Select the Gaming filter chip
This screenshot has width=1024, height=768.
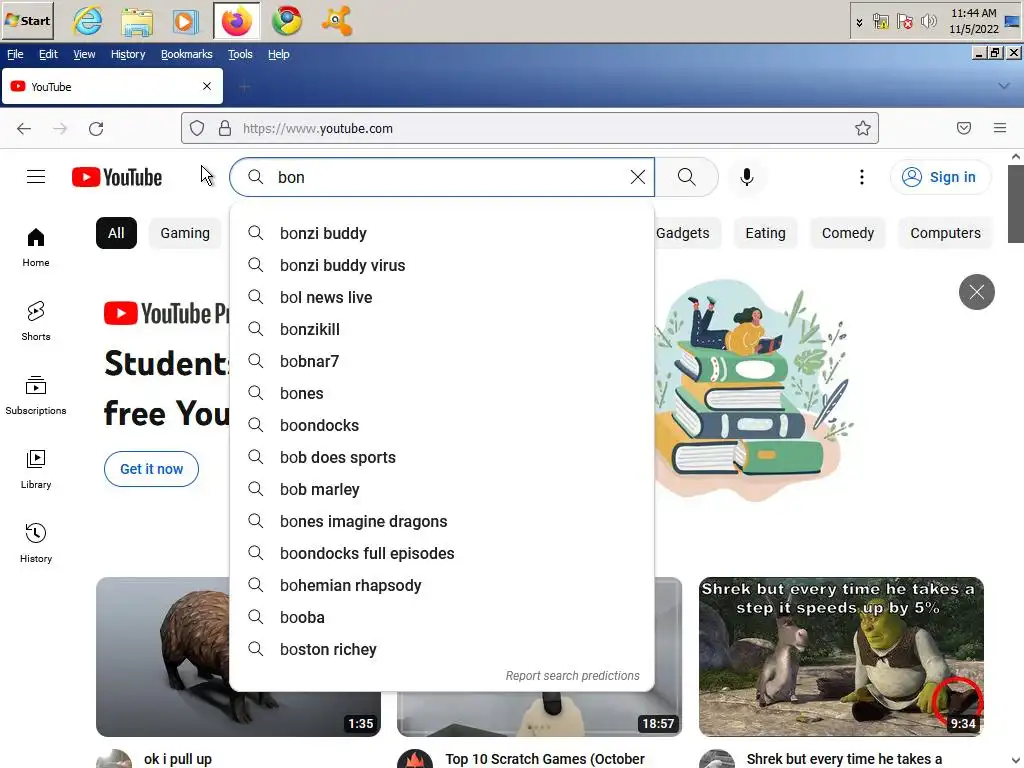[x=185, y=233]
